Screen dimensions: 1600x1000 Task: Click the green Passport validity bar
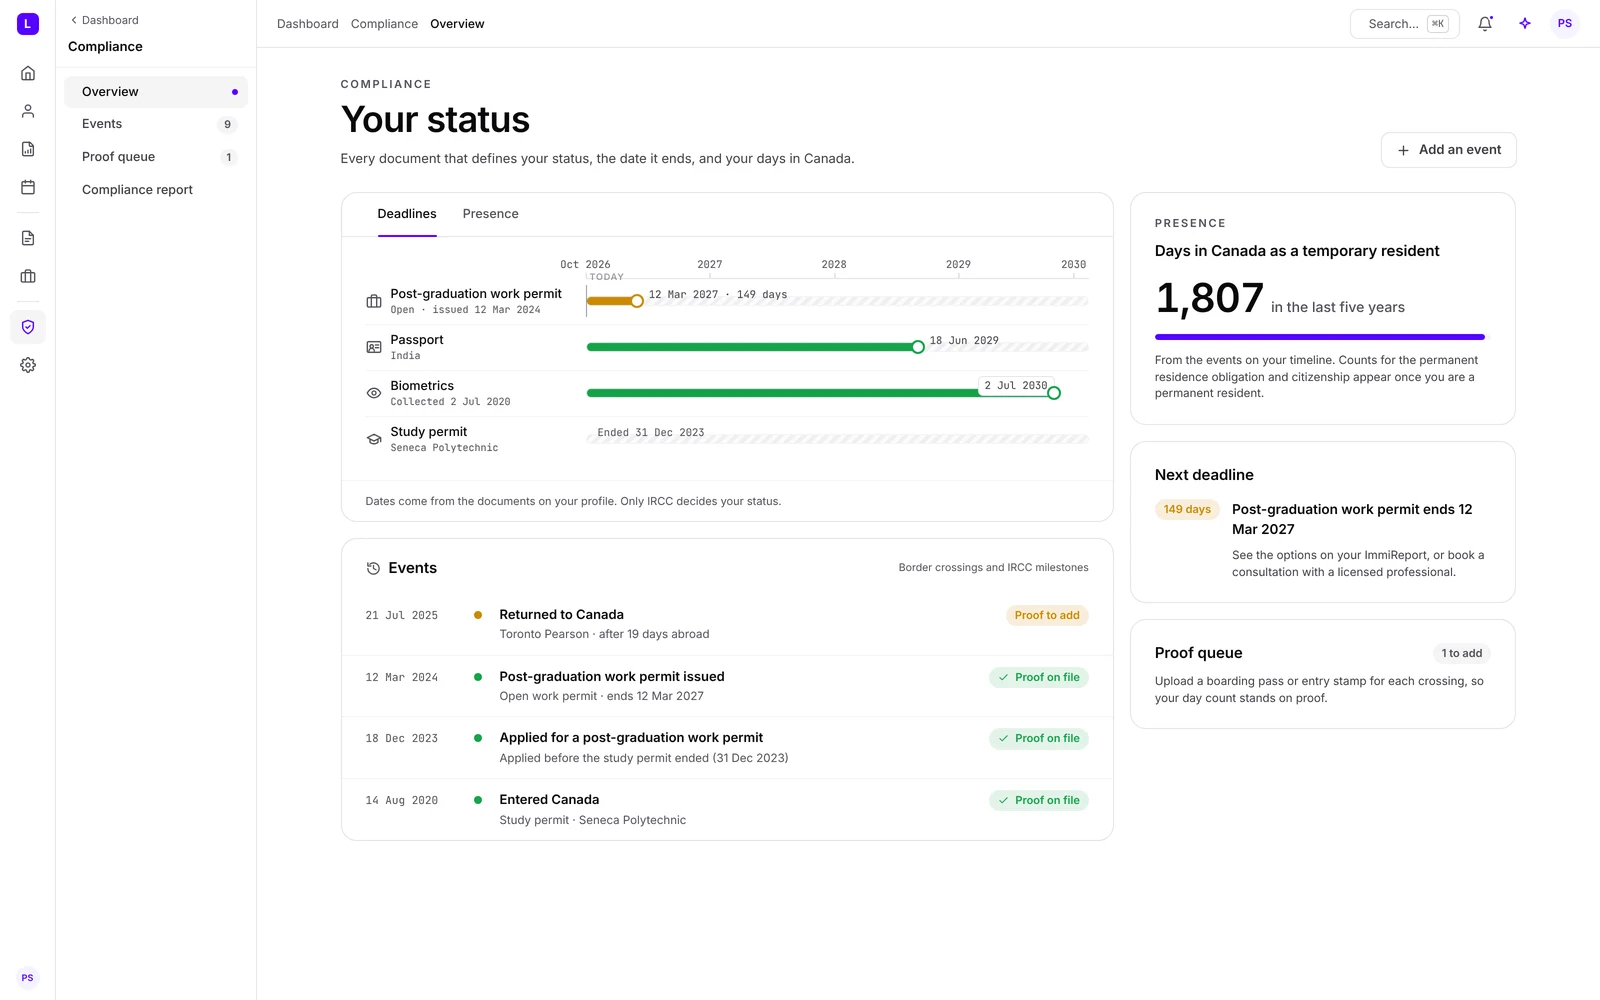752,347
